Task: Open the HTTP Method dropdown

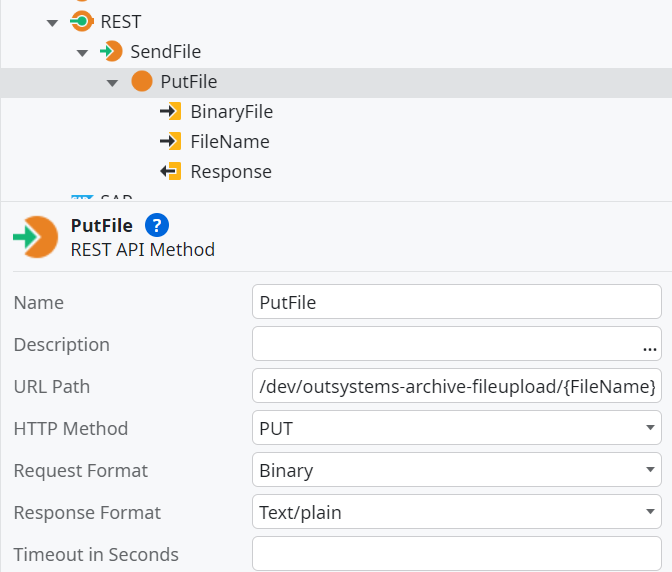Action: click(x=649, y=428)
